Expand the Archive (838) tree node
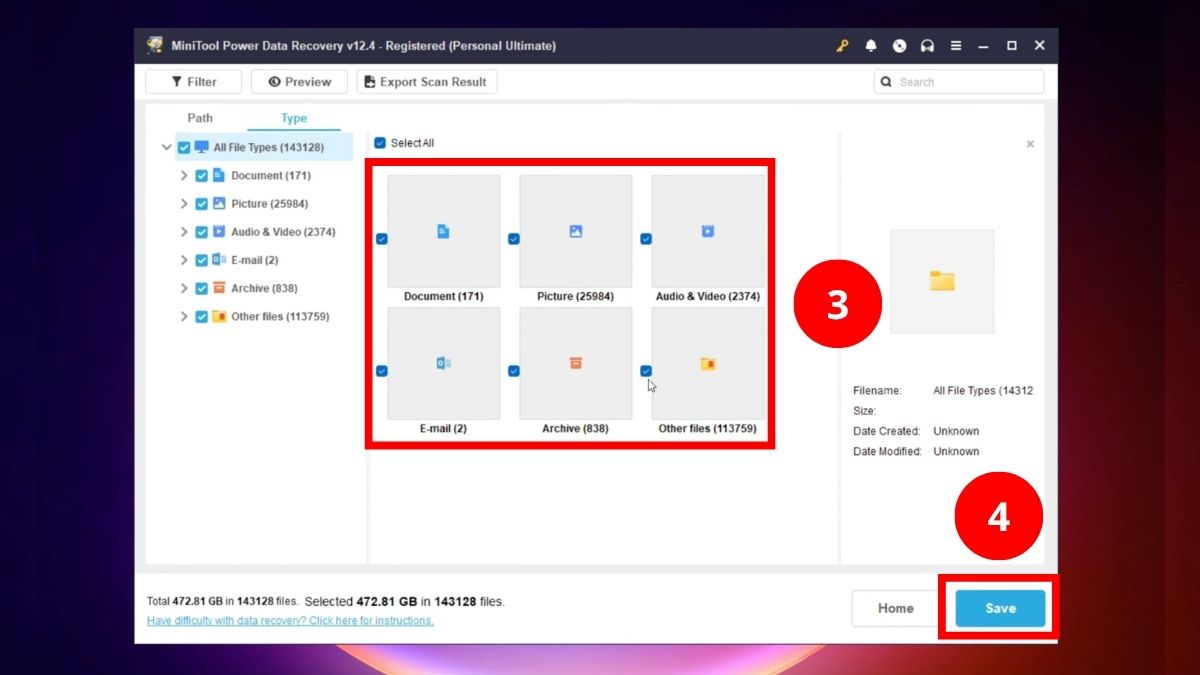The width and height of the screenshot is (1200, 675). tap(184, 288)
